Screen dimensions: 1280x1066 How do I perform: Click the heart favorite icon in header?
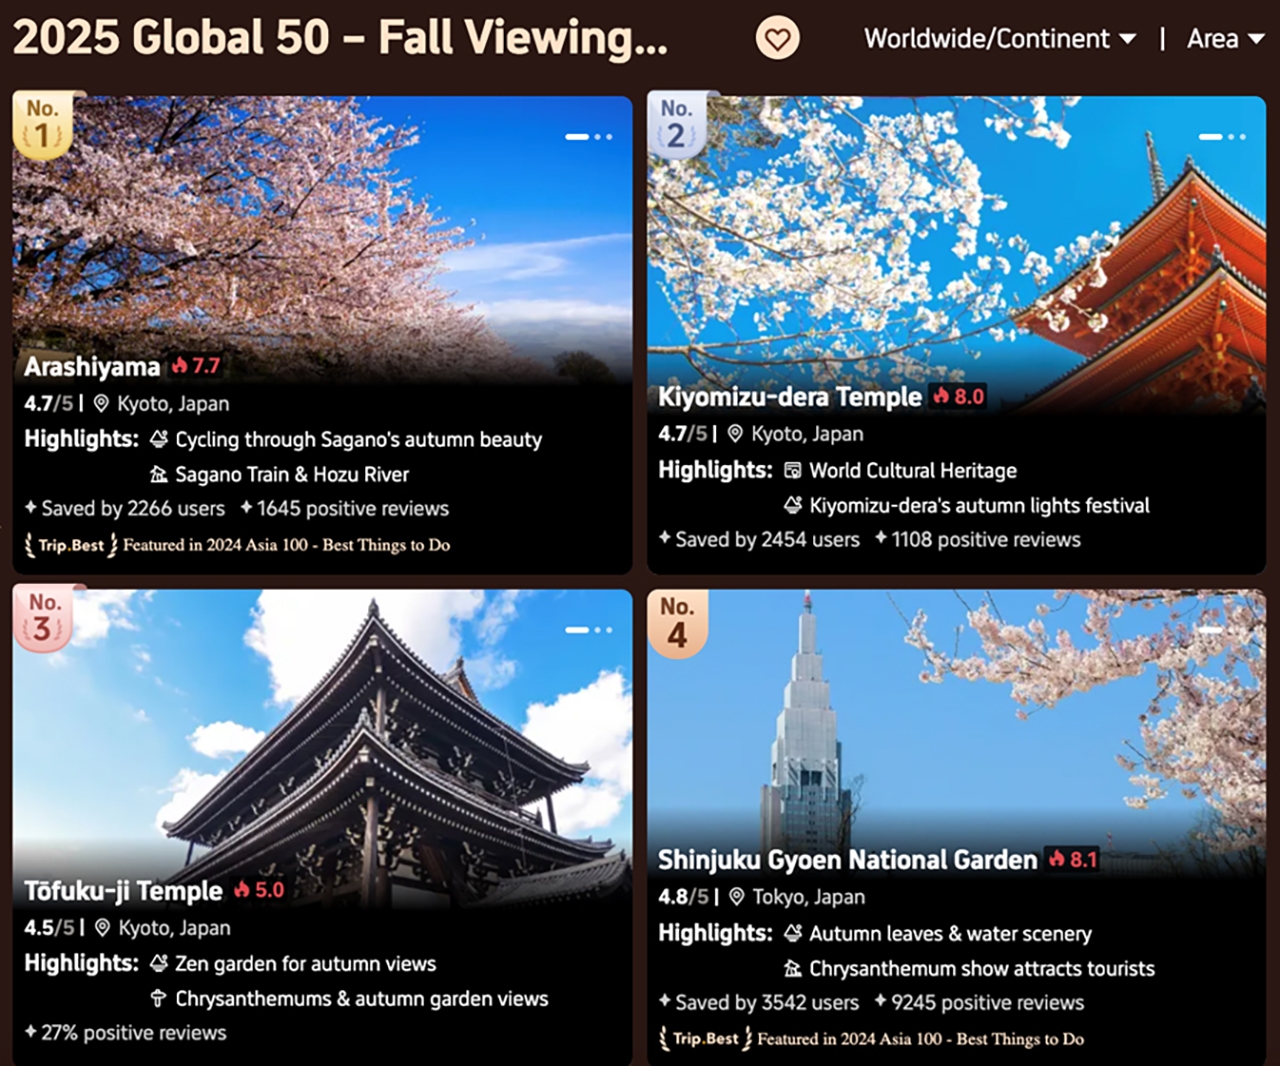point(777,40)
